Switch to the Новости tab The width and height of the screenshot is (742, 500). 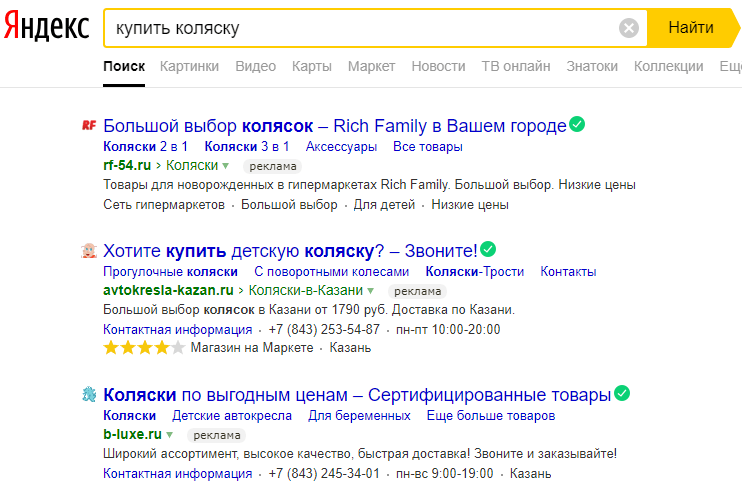point(438,66)
